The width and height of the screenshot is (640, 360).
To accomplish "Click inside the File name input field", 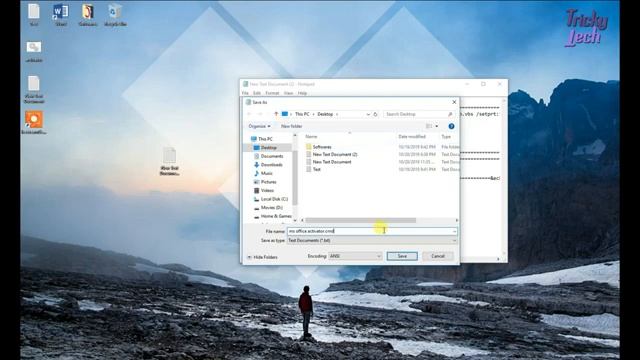I will (x=372, y=231).
